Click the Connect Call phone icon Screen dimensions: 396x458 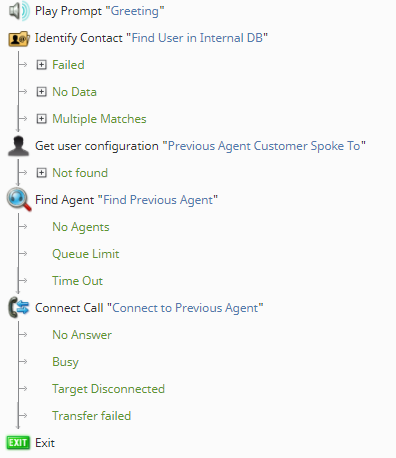(18, 307)
